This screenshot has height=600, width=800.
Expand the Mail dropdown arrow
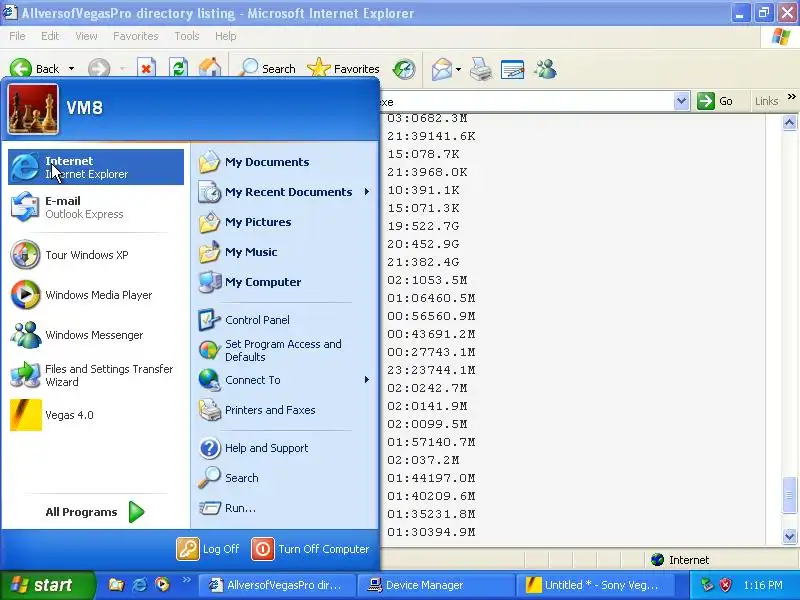point(458,69)
